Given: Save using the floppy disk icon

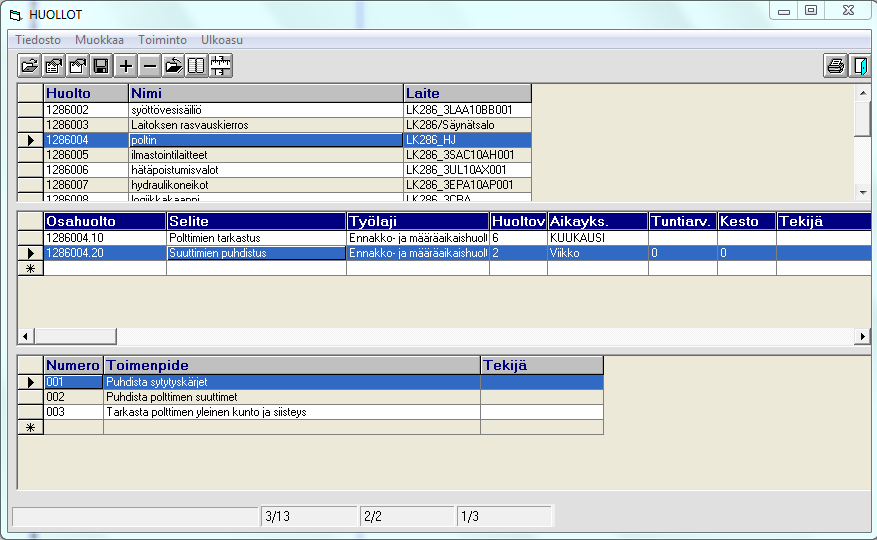Looking at the screenshot, I should (x=101, y=66).
